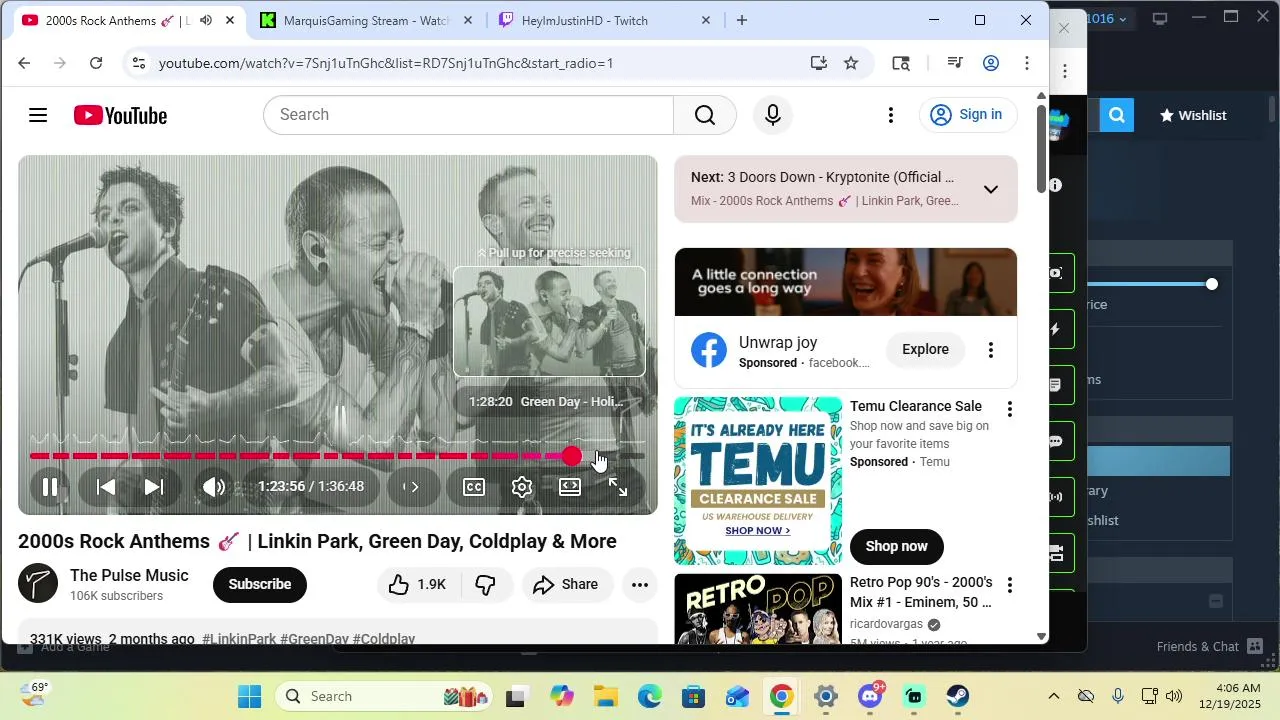The height and width of the screenshot is (720, 1280).
Task: Click Explore on the Facebook ad
Action: coord(925,349)
